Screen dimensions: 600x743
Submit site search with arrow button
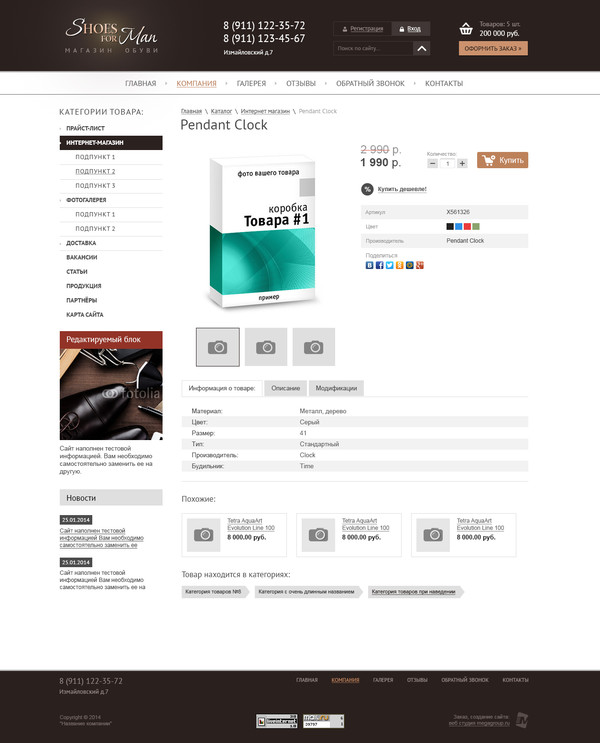(x=422, y=48)
